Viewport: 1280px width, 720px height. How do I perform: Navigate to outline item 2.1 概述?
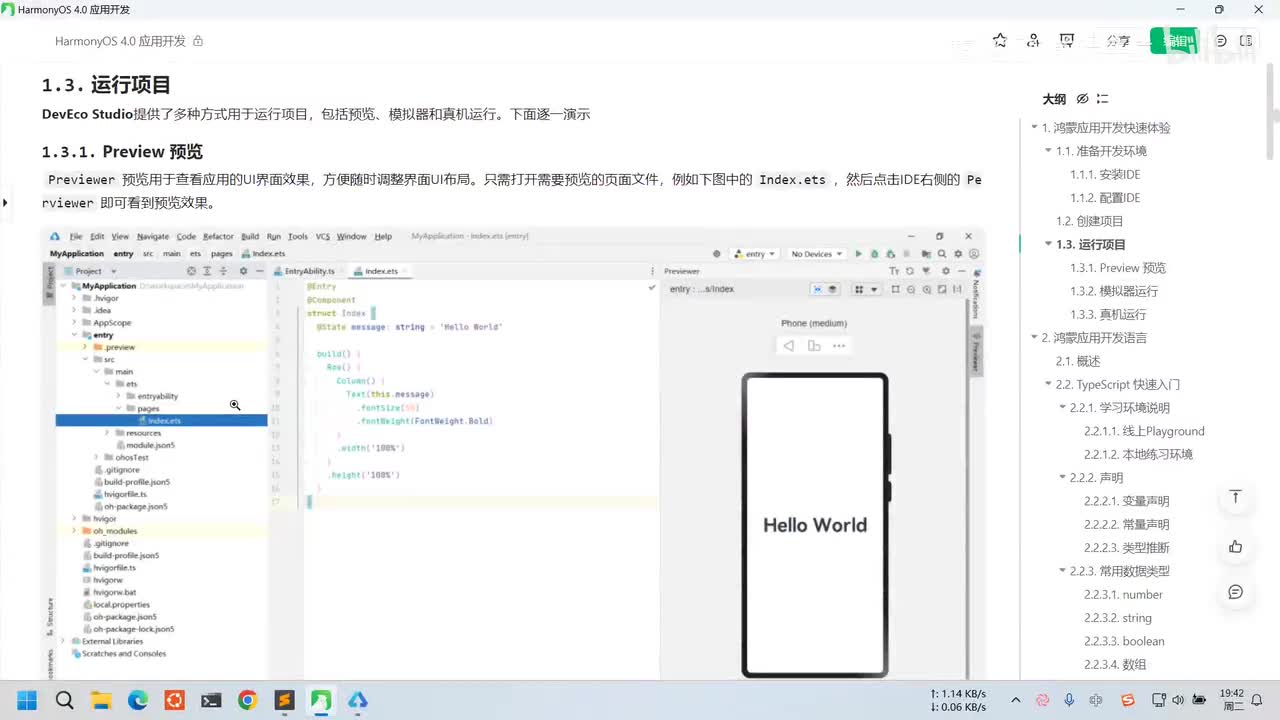pyautogui.click(x=1078, y=361)
